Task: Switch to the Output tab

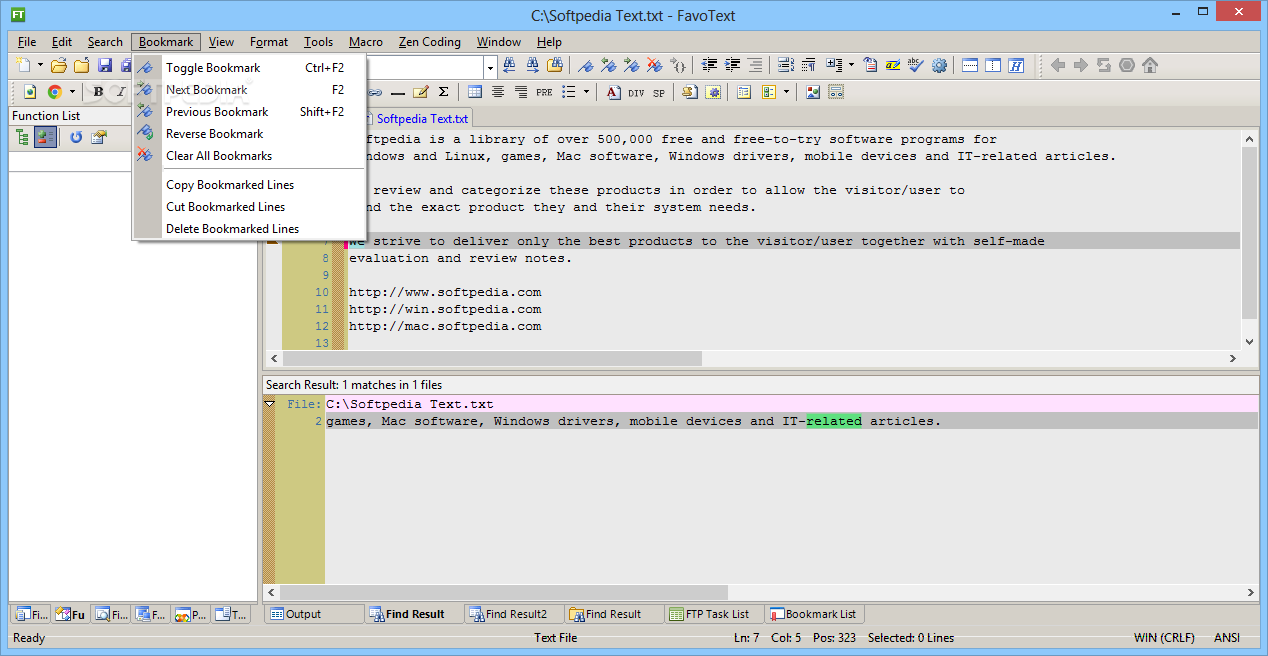Action: 314,614
